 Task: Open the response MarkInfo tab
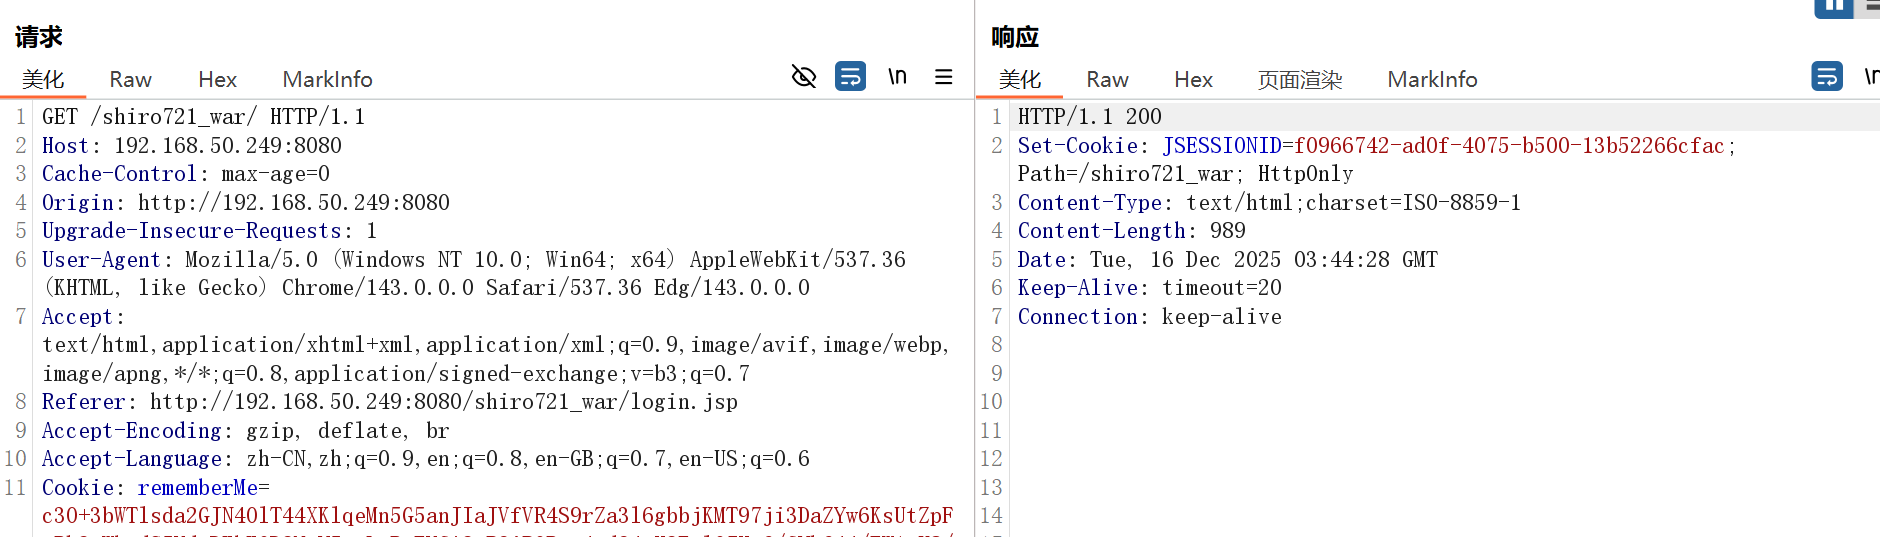tap(1432, 79)
